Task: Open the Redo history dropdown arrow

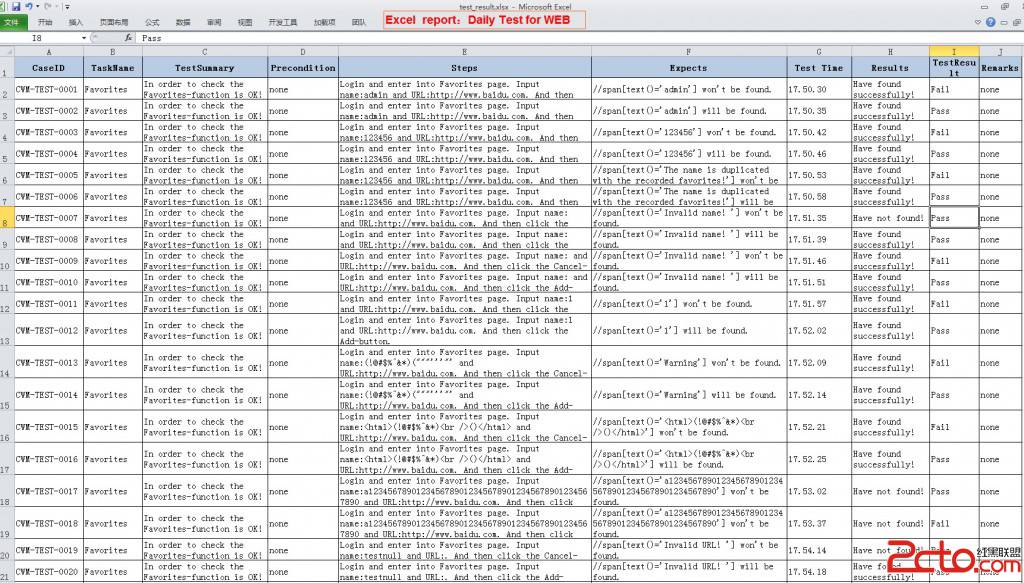Action: [x=57, y=6]
